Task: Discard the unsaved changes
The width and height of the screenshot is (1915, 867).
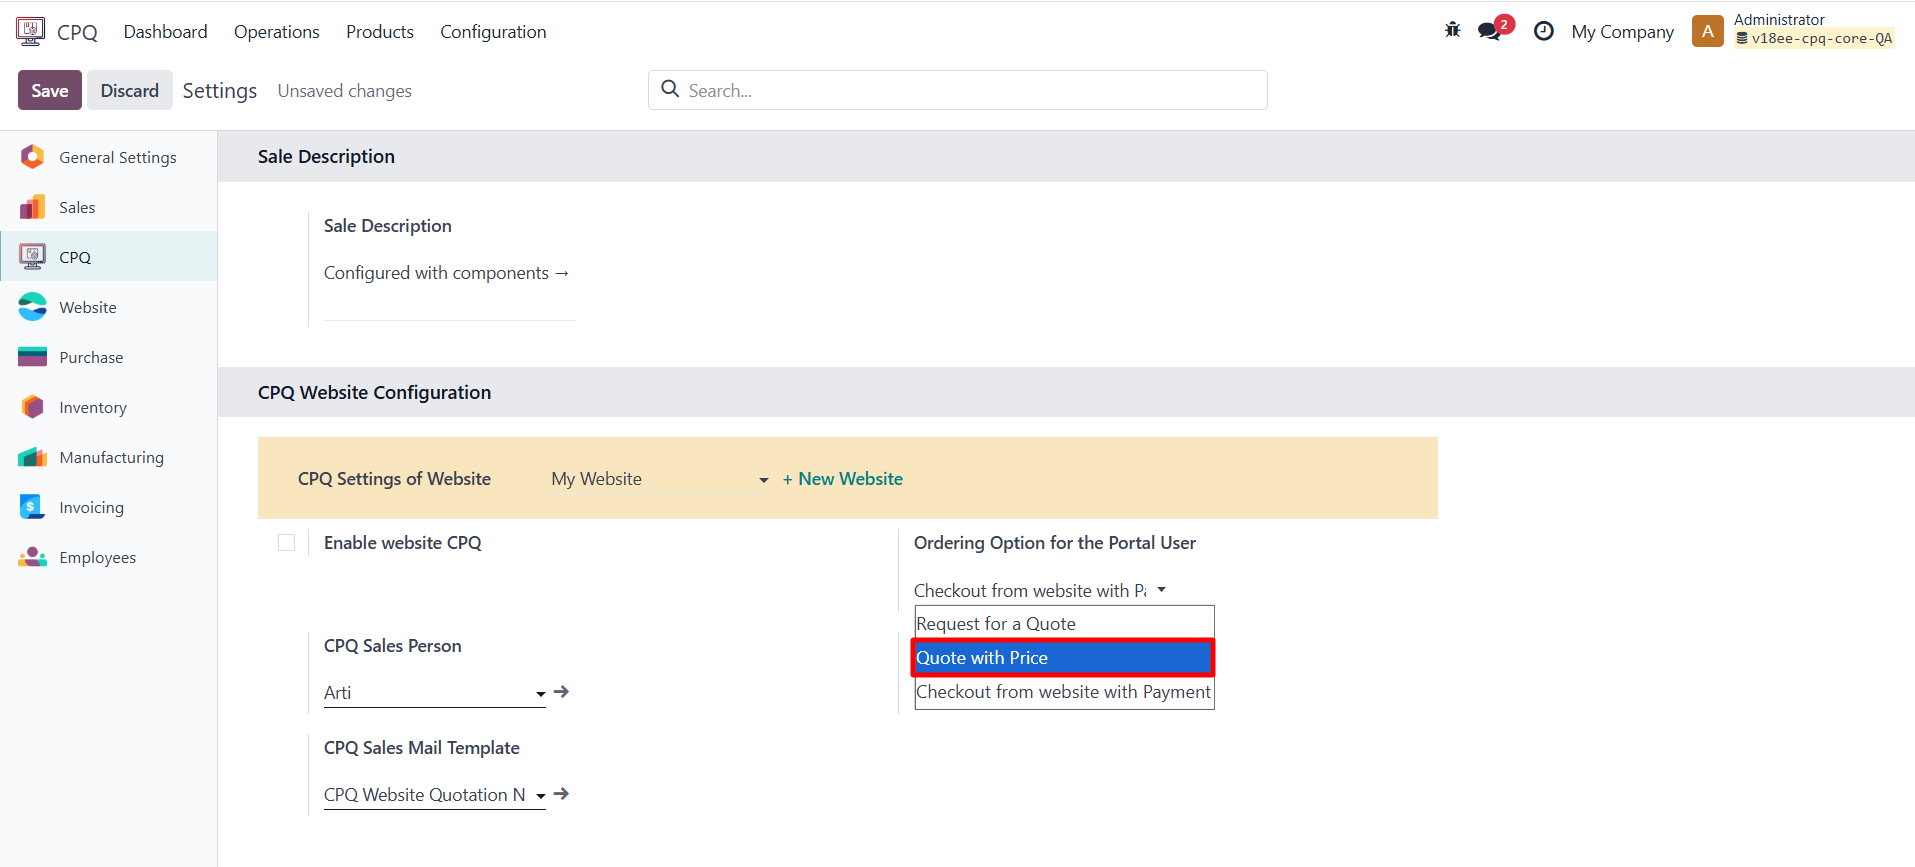Action: tap(129, 90)
